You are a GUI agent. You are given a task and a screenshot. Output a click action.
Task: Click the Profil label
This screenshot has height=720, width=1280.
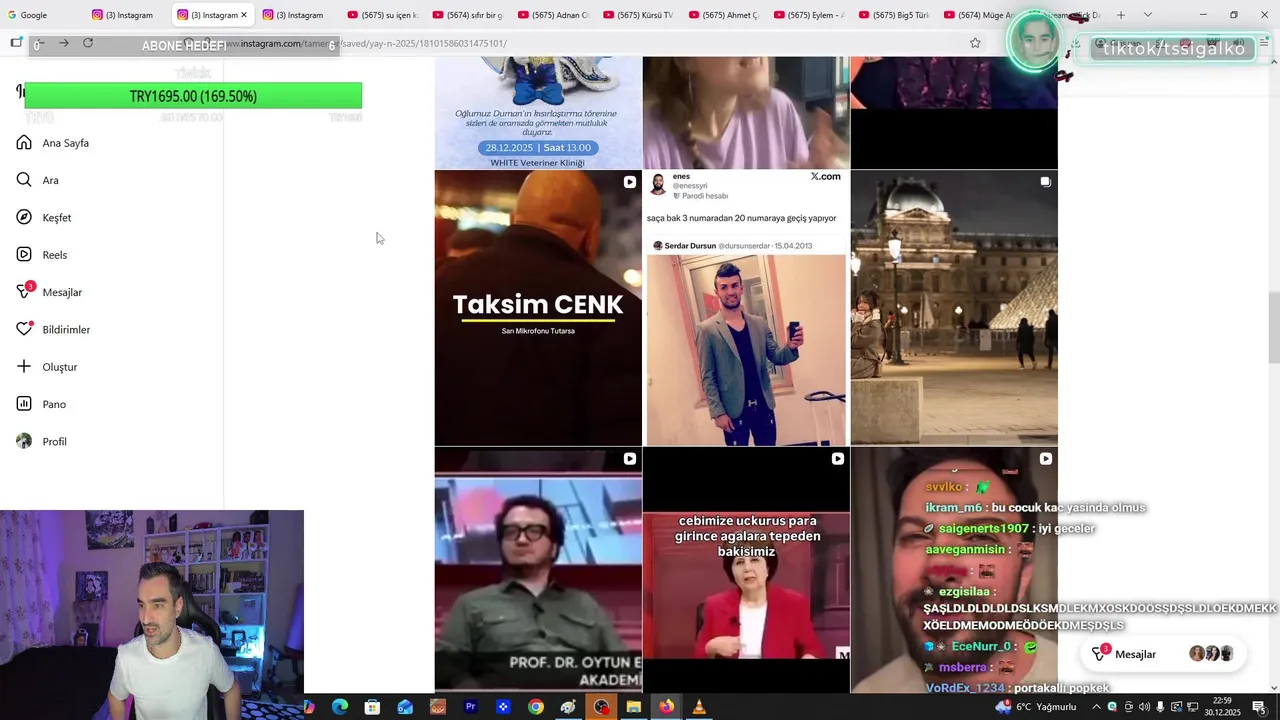(55, 442)
